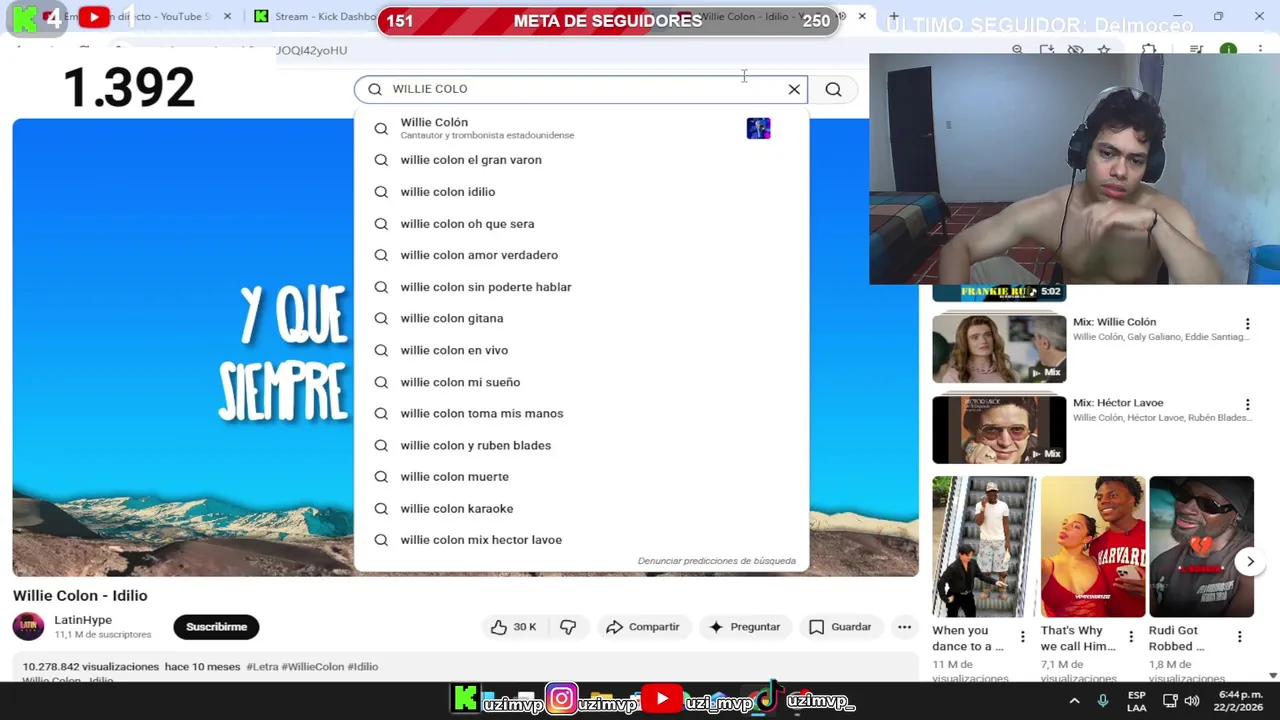Choose suggestion willie colon el gran varon
Viewport: 1280px width, 720px height.
click(580, 160)
